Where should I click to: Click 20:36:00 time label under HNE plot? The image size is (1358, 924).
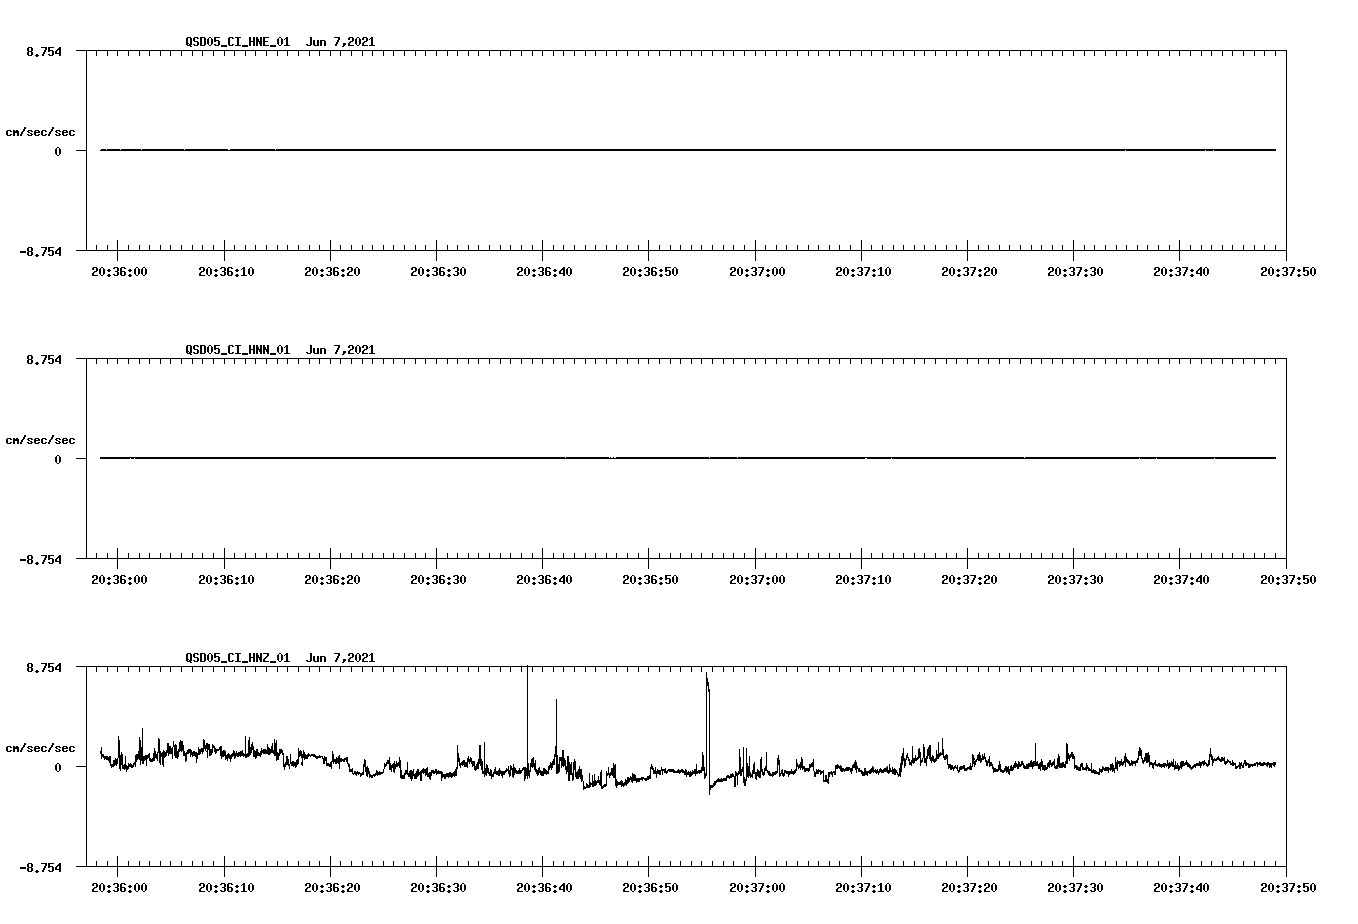click(119, 272)
